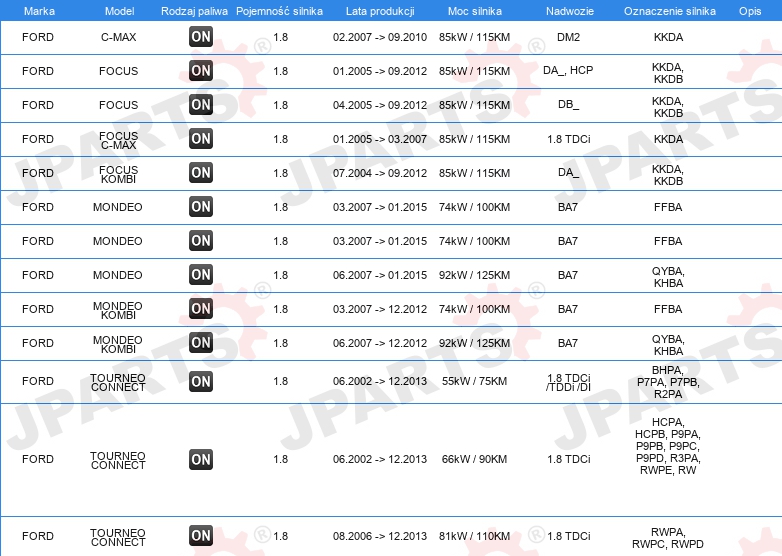Click the ON diesel icon in the FOCUS DB_ row
This screenshot has height=556, width=782.
pyautogui.click(x=201, y=104)
